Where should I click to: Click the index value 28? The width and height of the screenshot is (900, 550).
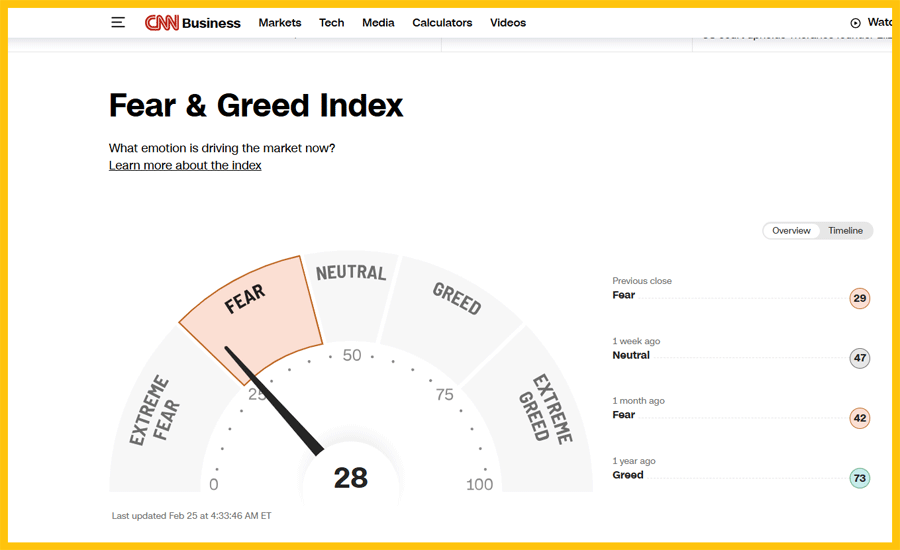click(351, 478)
